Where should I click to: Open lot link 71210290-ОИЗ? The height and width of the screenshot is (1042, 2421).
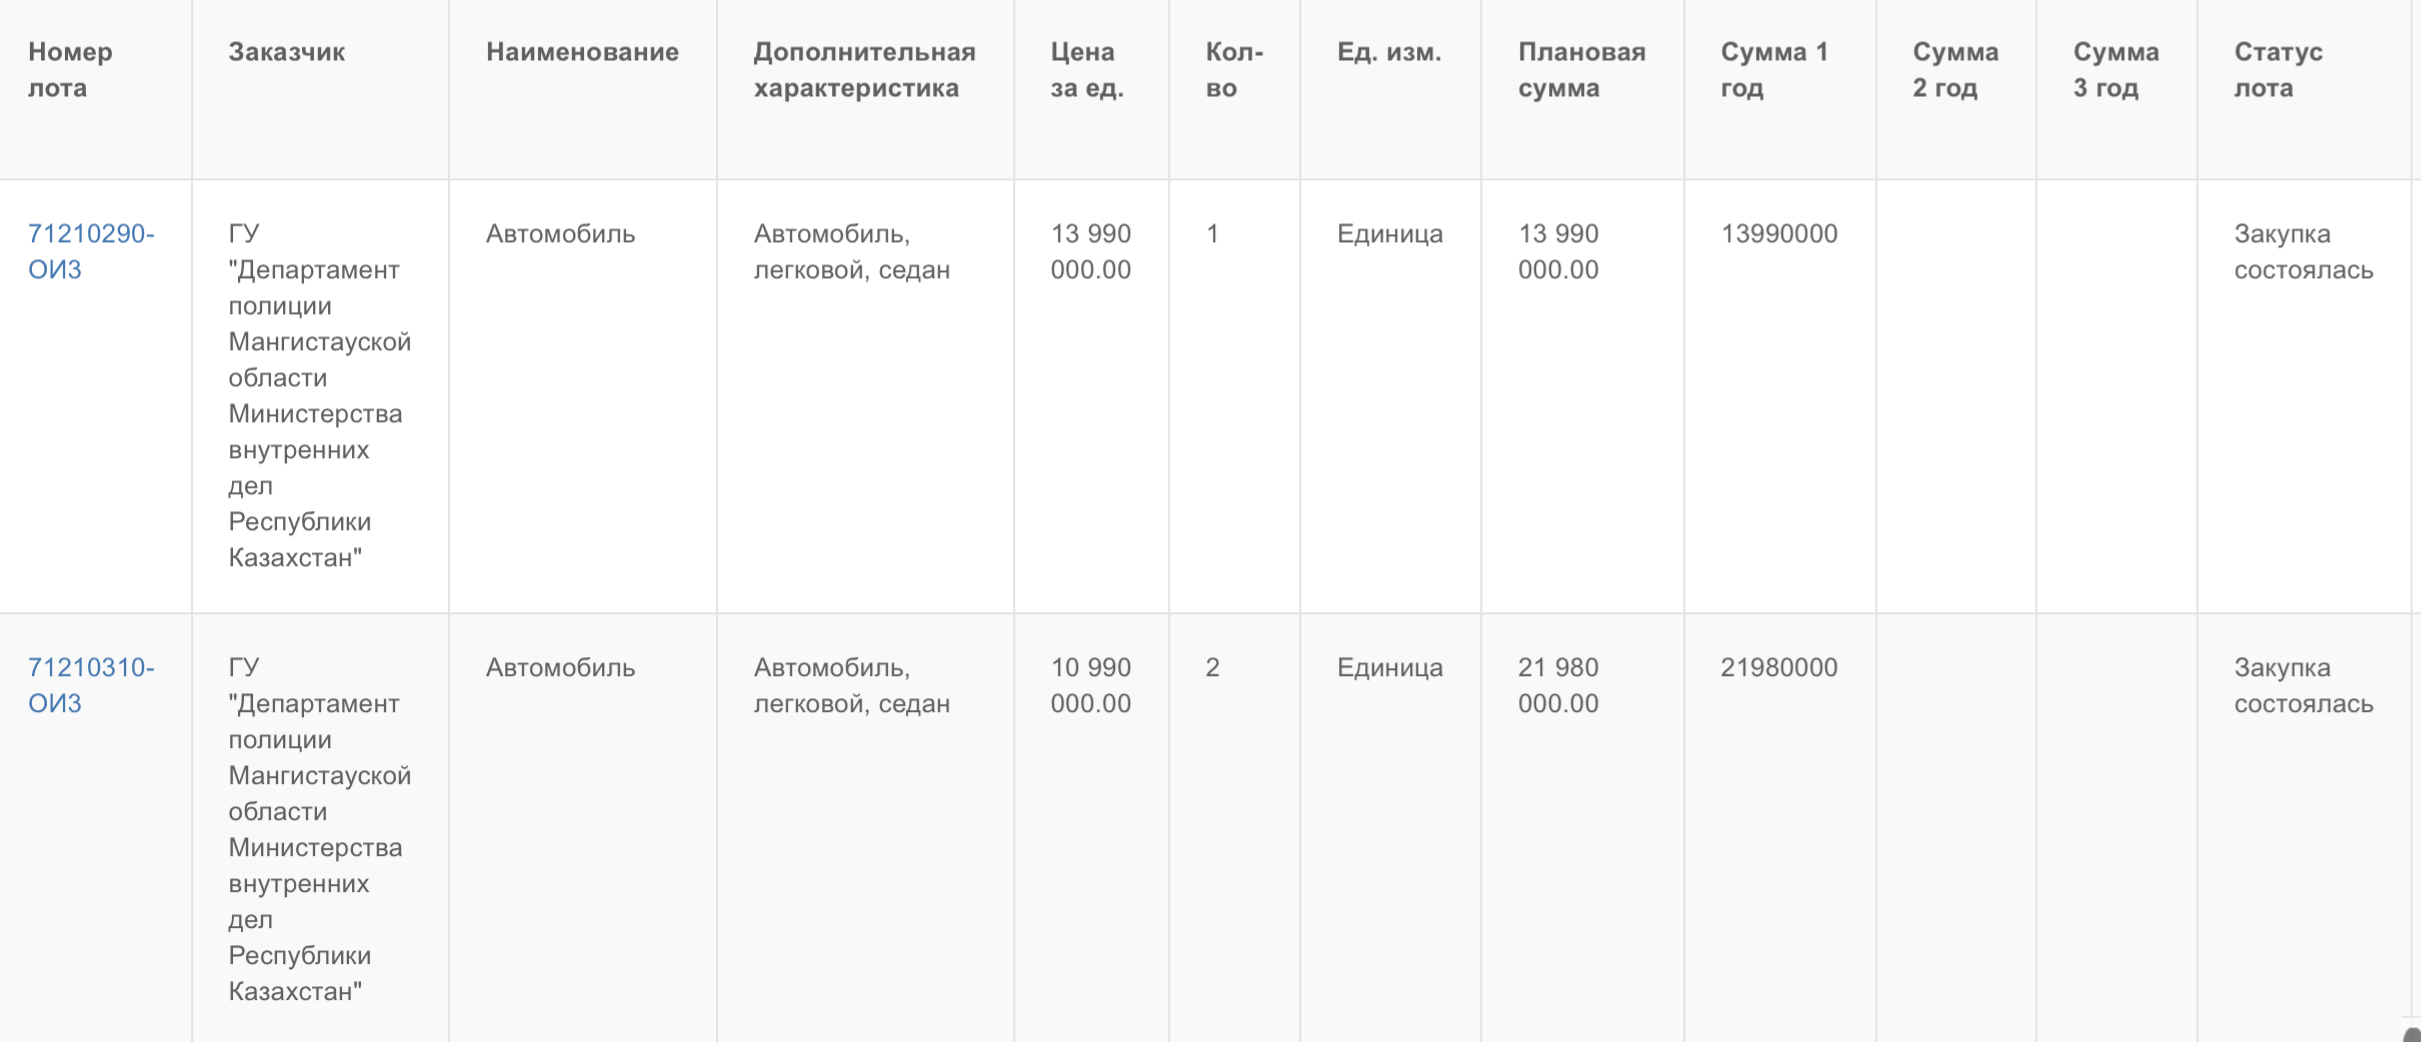click(x=90, y=251)
